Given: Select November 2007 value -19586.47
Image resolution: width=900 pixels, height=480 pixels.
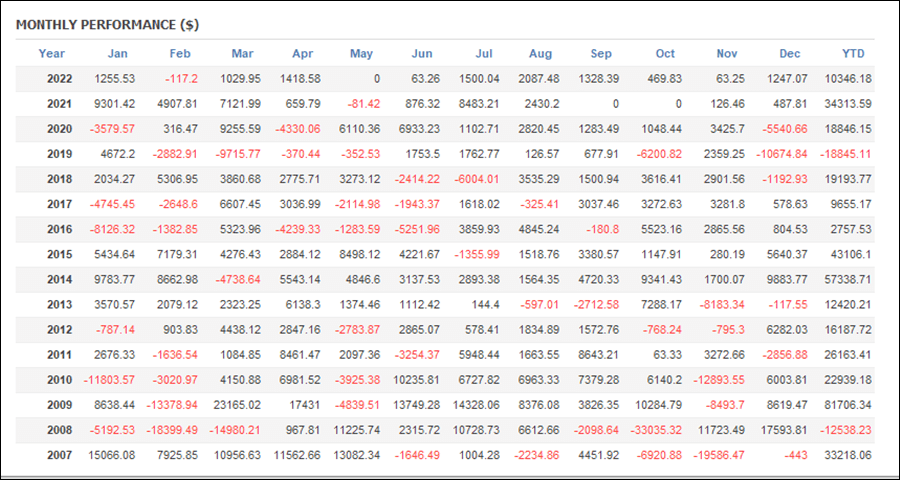Looking at the screenshot, I should pos(717,455).
